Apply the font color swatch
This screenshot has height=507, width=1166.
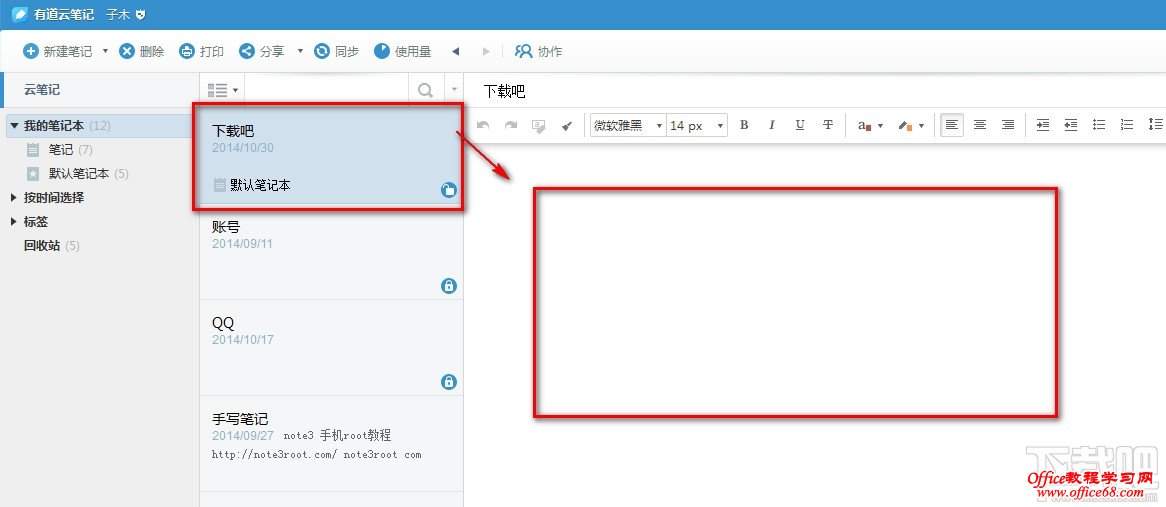[864, 126]
